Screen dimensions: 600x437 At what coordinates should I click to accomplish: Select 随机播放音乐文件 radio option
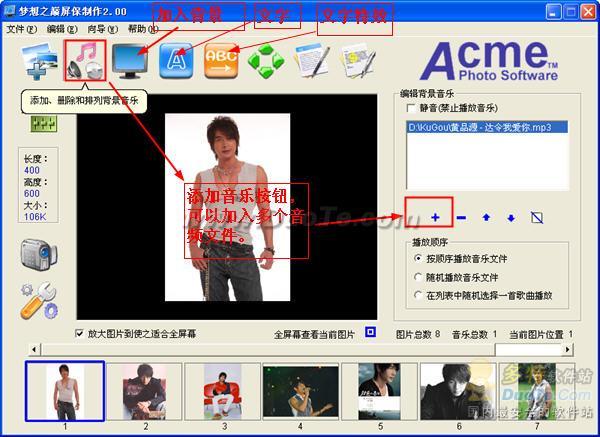click(x=418, y=277)
